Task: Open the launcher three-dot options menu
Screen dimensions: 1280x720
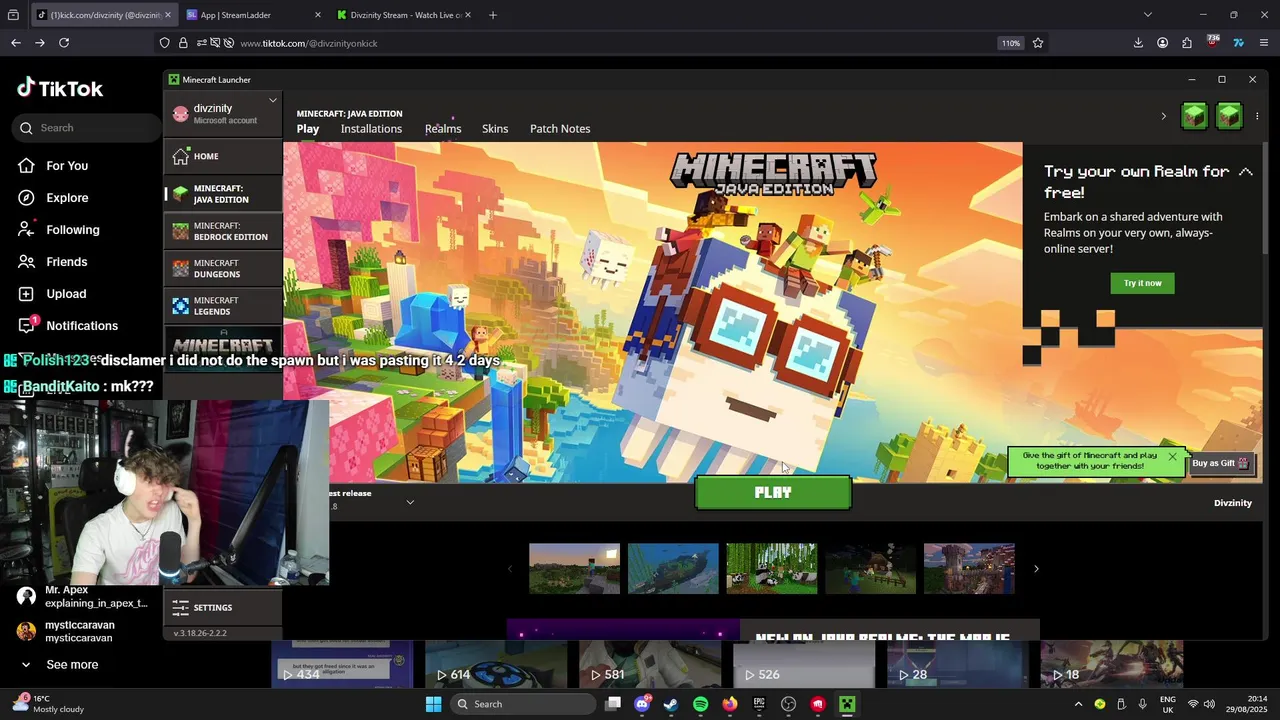Action: (x=1257, y=116)
